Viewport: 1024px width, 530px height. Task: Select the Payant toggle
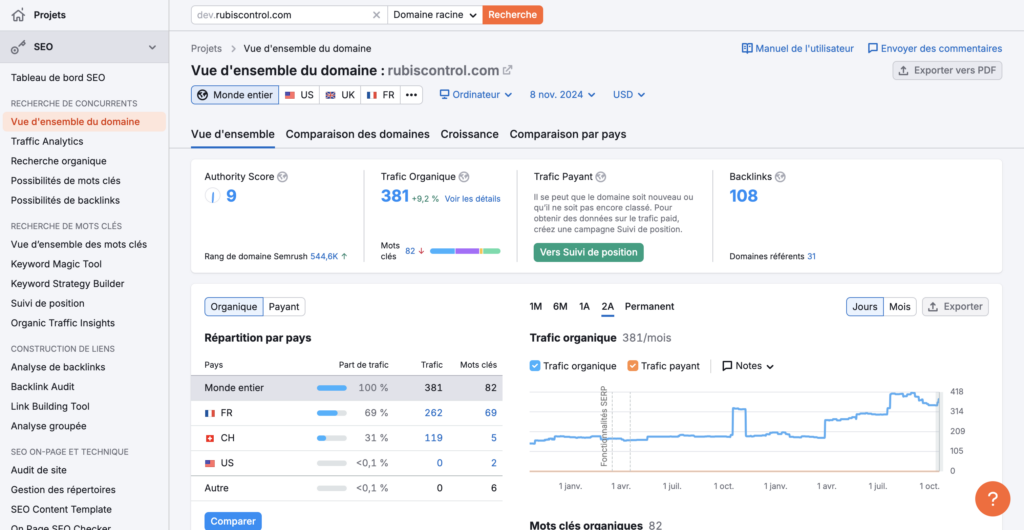[285, 307]
